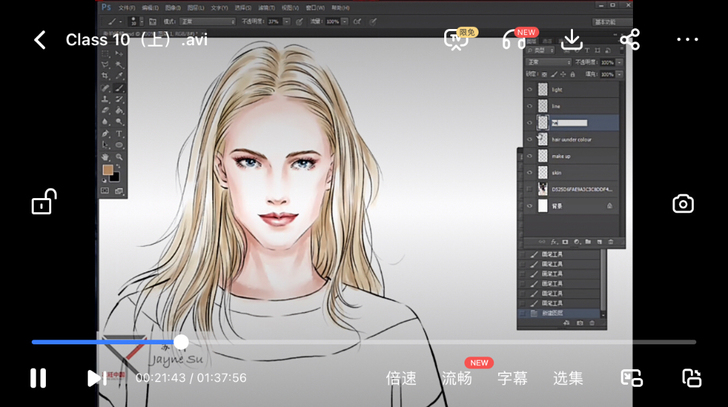Open the picture-in-picture window icon

pos(632,378)
